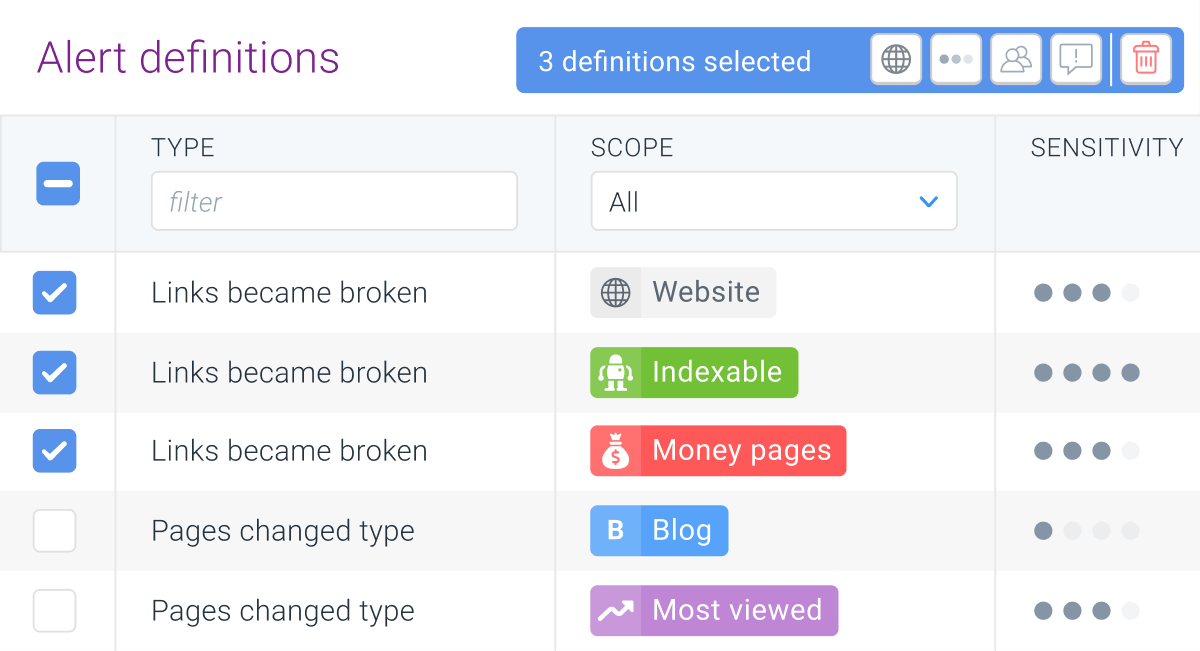Click sensitivity dots in Indexable row
This screenshot has height=651, width=1200.
point(1087,373)
